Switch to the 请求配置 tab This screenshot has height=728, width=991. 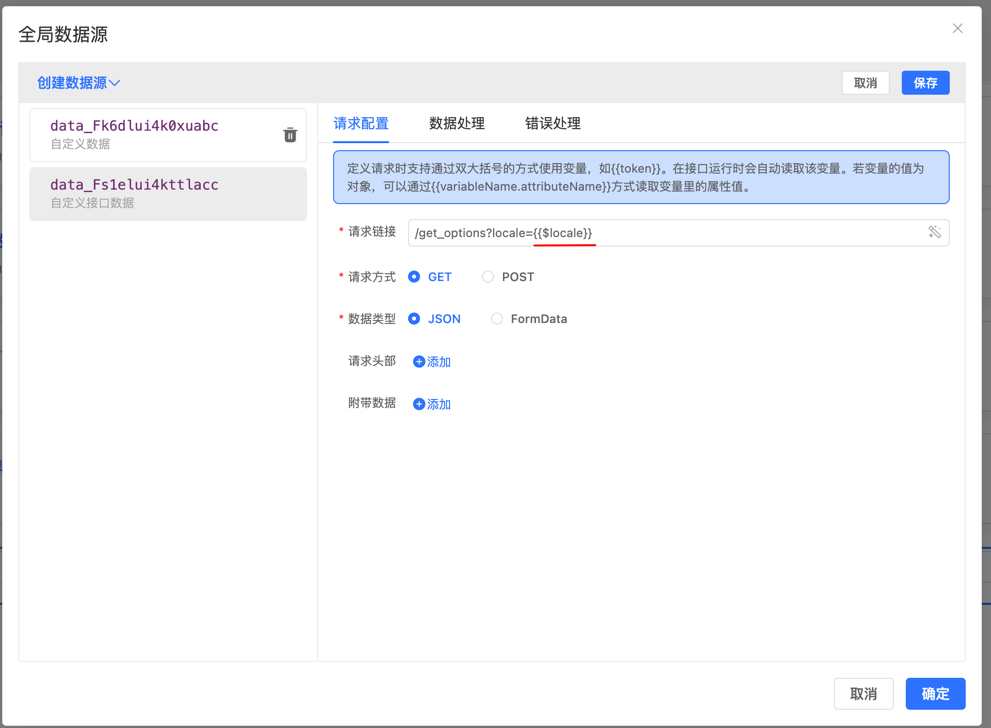(361, 124)
